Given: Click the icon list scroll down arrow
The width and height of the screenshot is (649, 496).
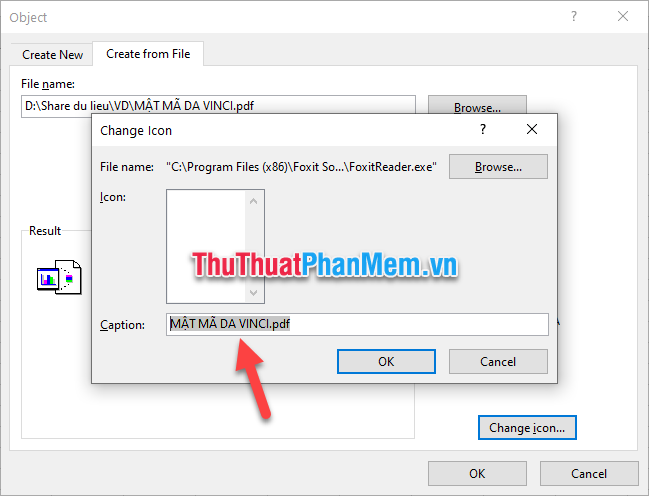Looking at the screenshot, I should coord(254,293).
